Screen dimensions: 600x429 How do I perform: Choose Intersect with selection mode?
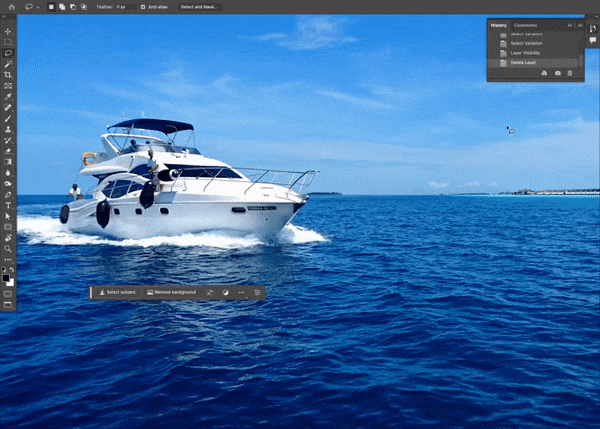(84, 7)
